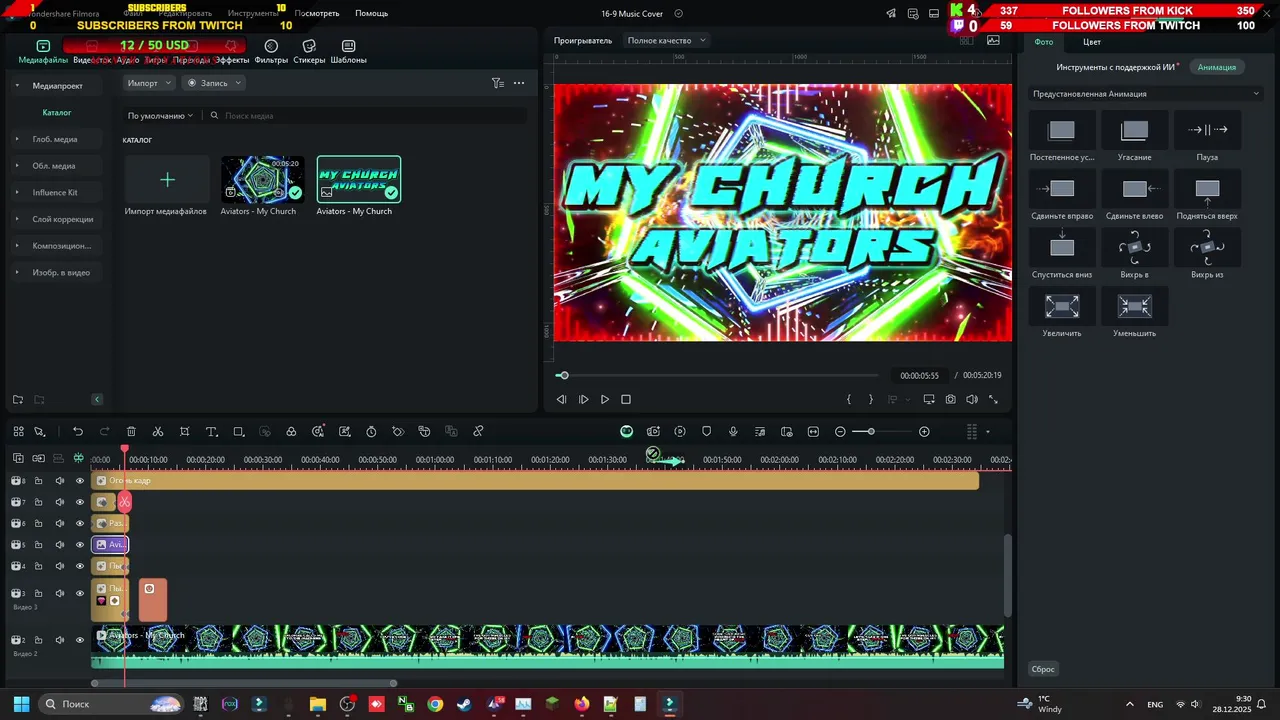Select the Crop tool in timeline toolbar
Screen dimensions: 1280x720
click(x=185, y=431)
